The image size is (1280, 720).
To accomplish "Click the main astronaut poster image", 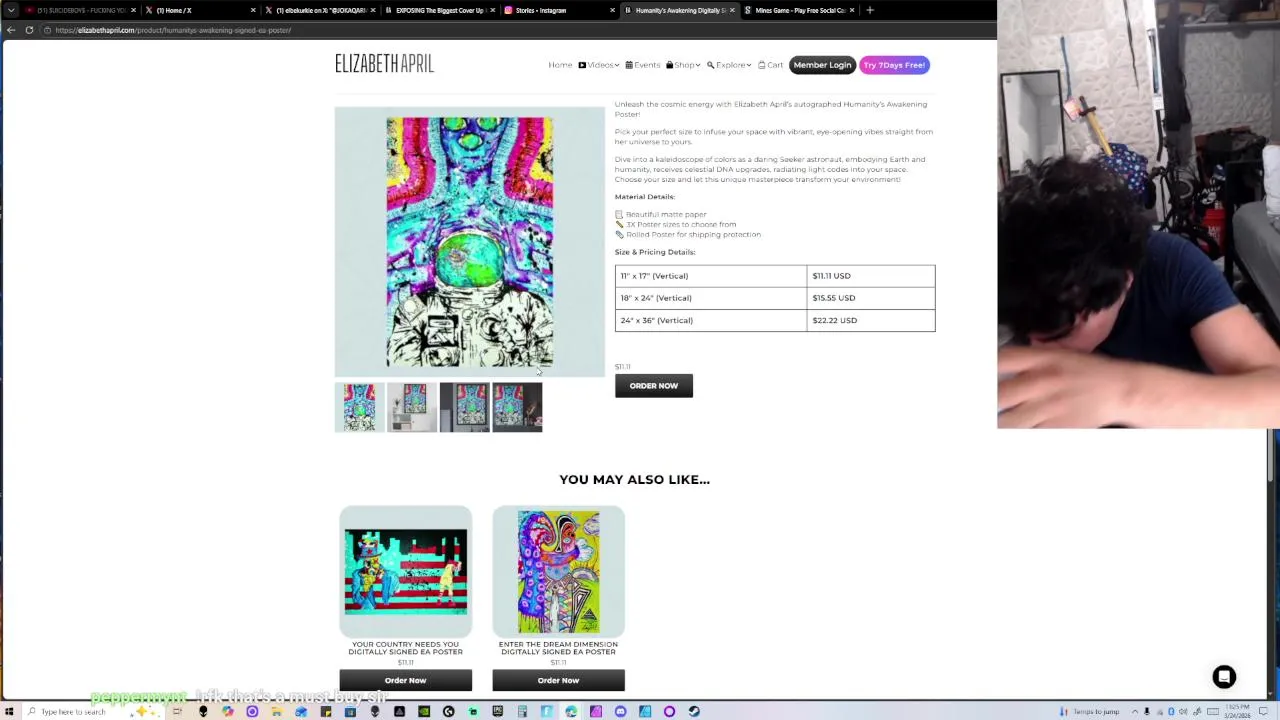I will pos(470,242).
